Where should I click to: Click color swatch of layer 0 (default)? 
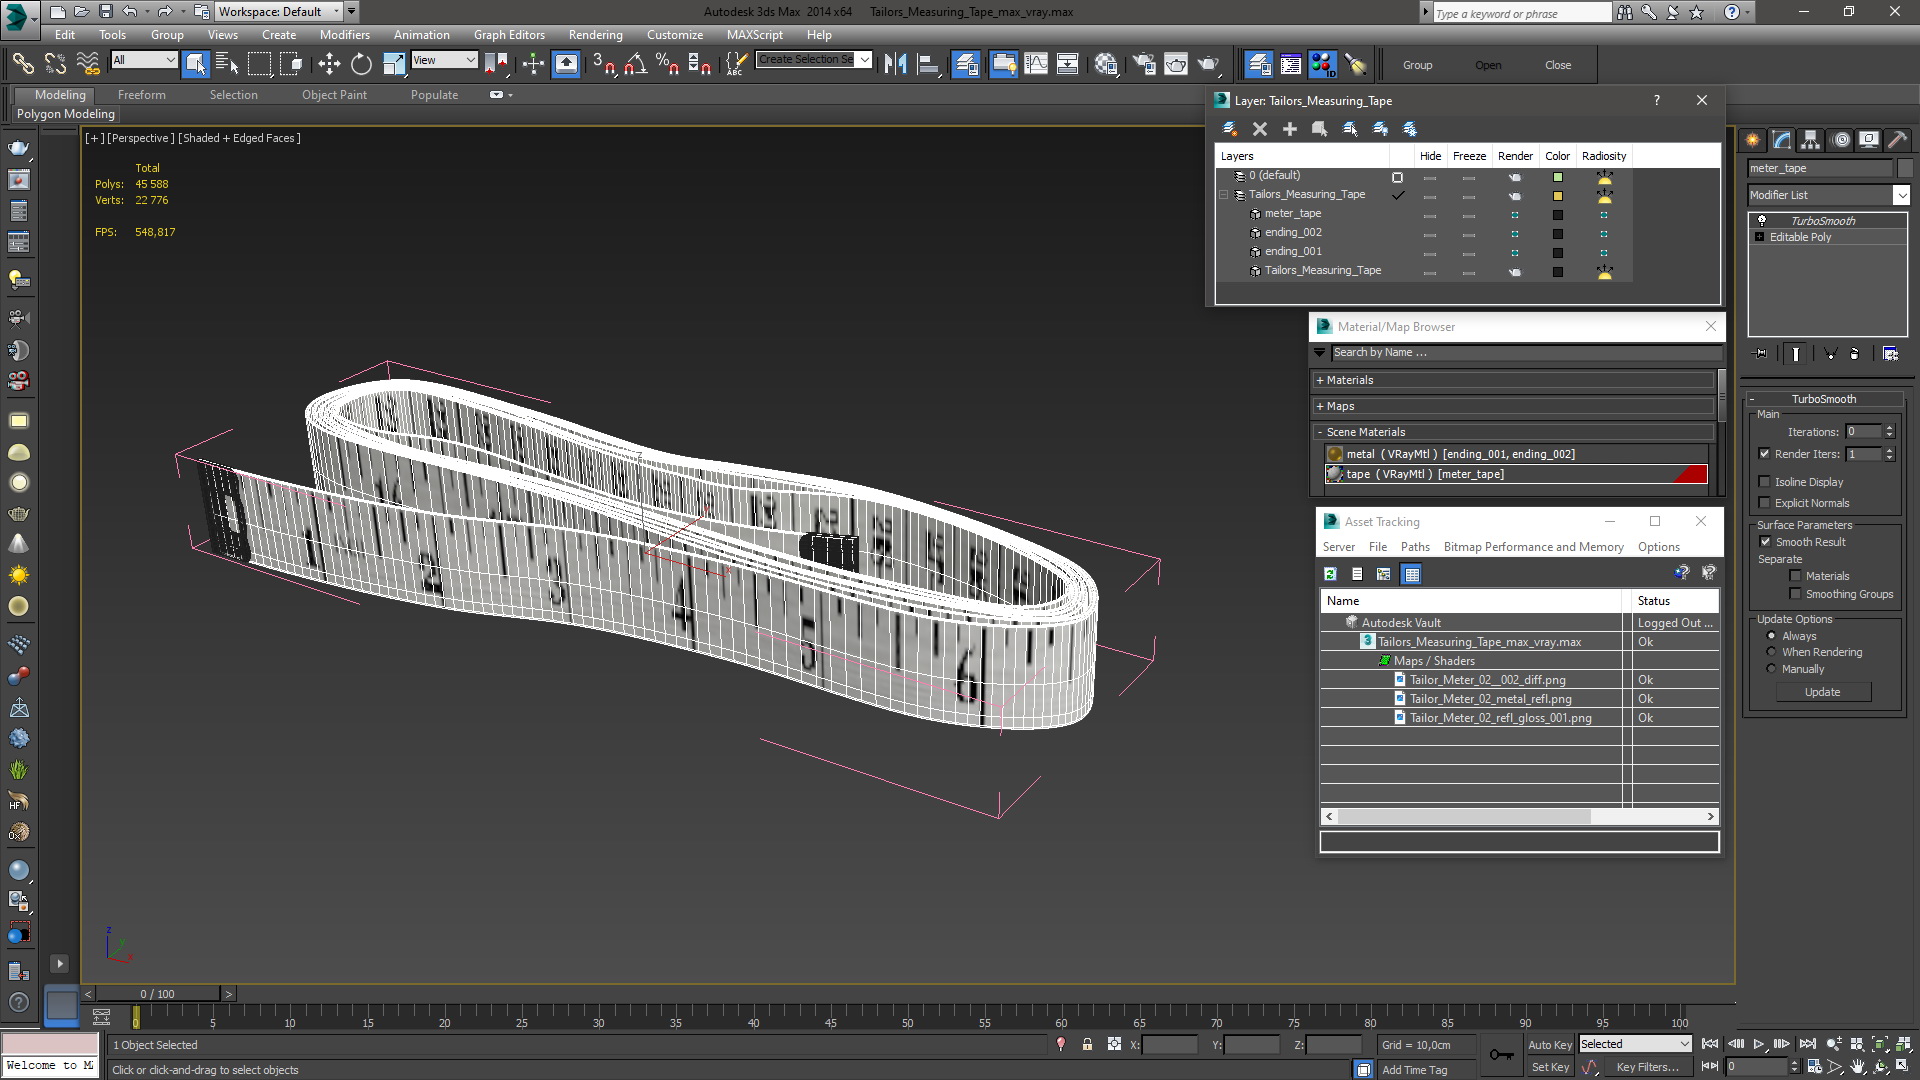point(1557,177)
